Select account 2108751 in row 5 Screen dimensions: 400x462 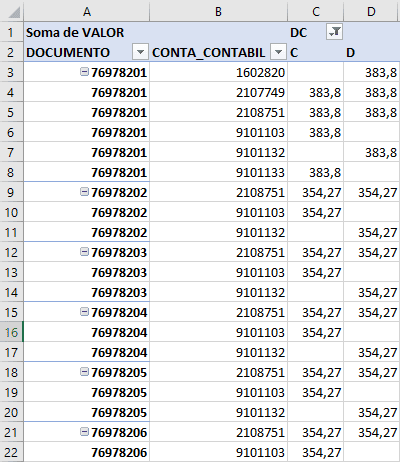coord(218,112)
